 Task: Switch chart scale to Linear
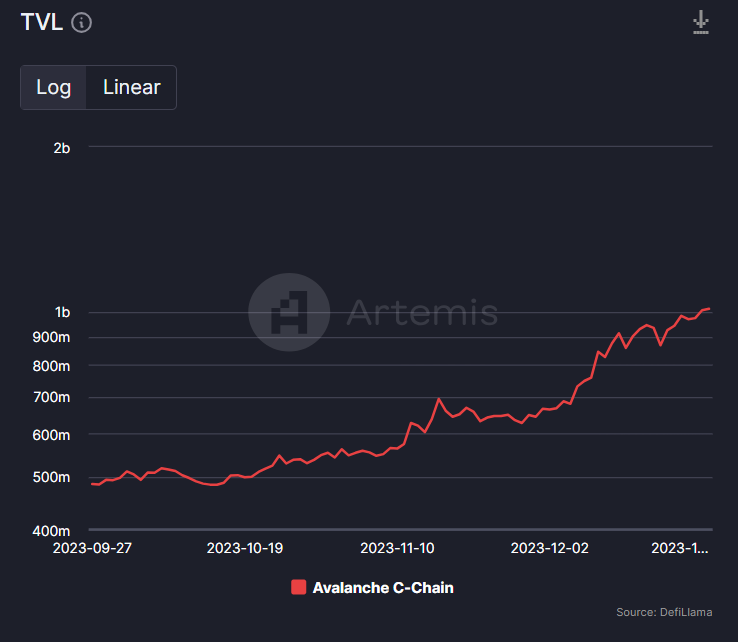132,88
